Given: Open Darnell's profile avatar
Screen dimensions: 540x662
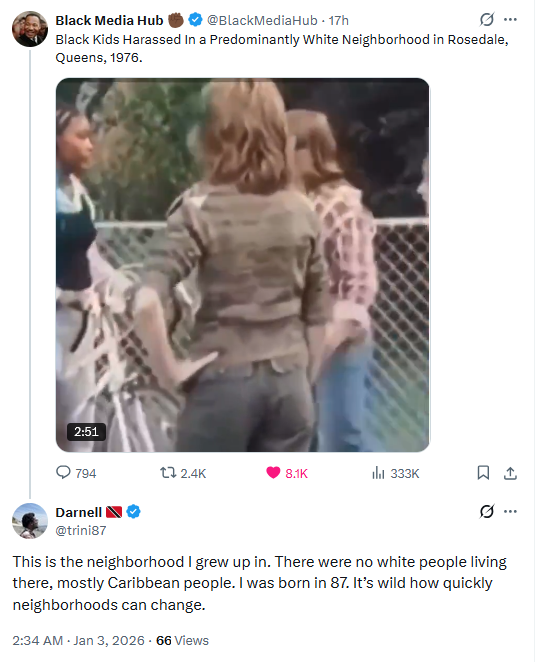Looking at the screenshot, I should pos(30,521).
